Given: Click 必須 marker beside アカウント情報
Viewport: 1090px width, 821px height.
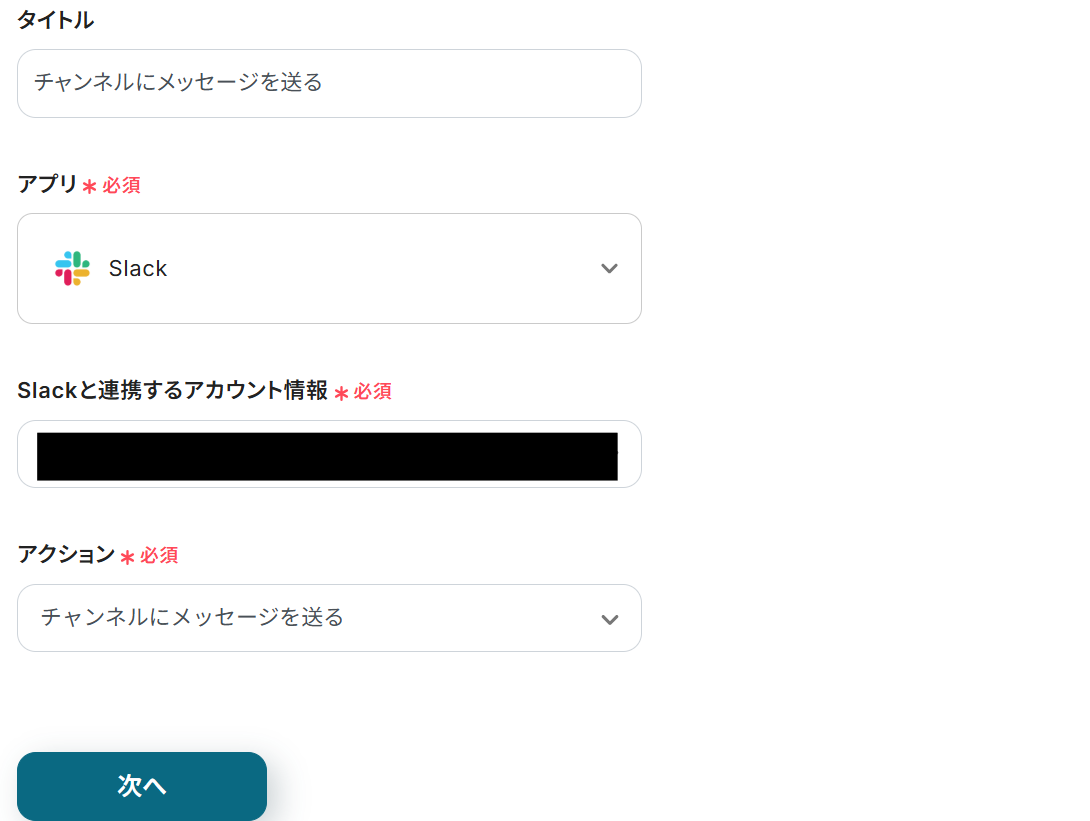Looking at the screenshot, I should click(x=373, y=392).
